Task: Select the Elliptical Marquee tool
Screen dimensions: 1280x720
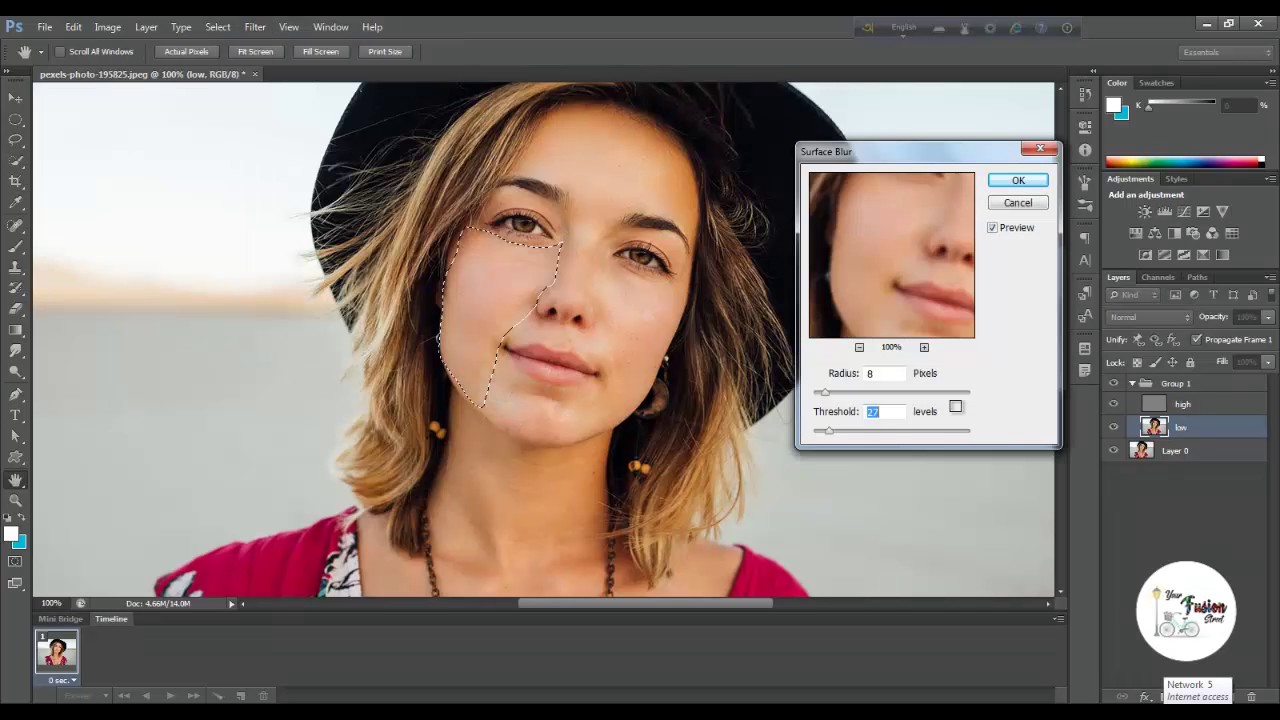Action: pyautogui.click(x=16, y=119)
